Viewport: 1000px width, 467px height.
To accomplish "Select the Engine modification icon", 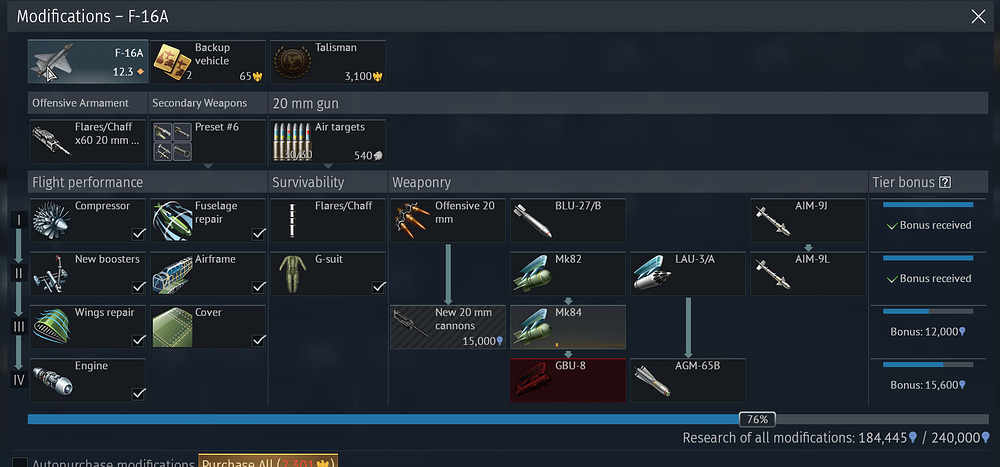I will click(x=51, y=380).
